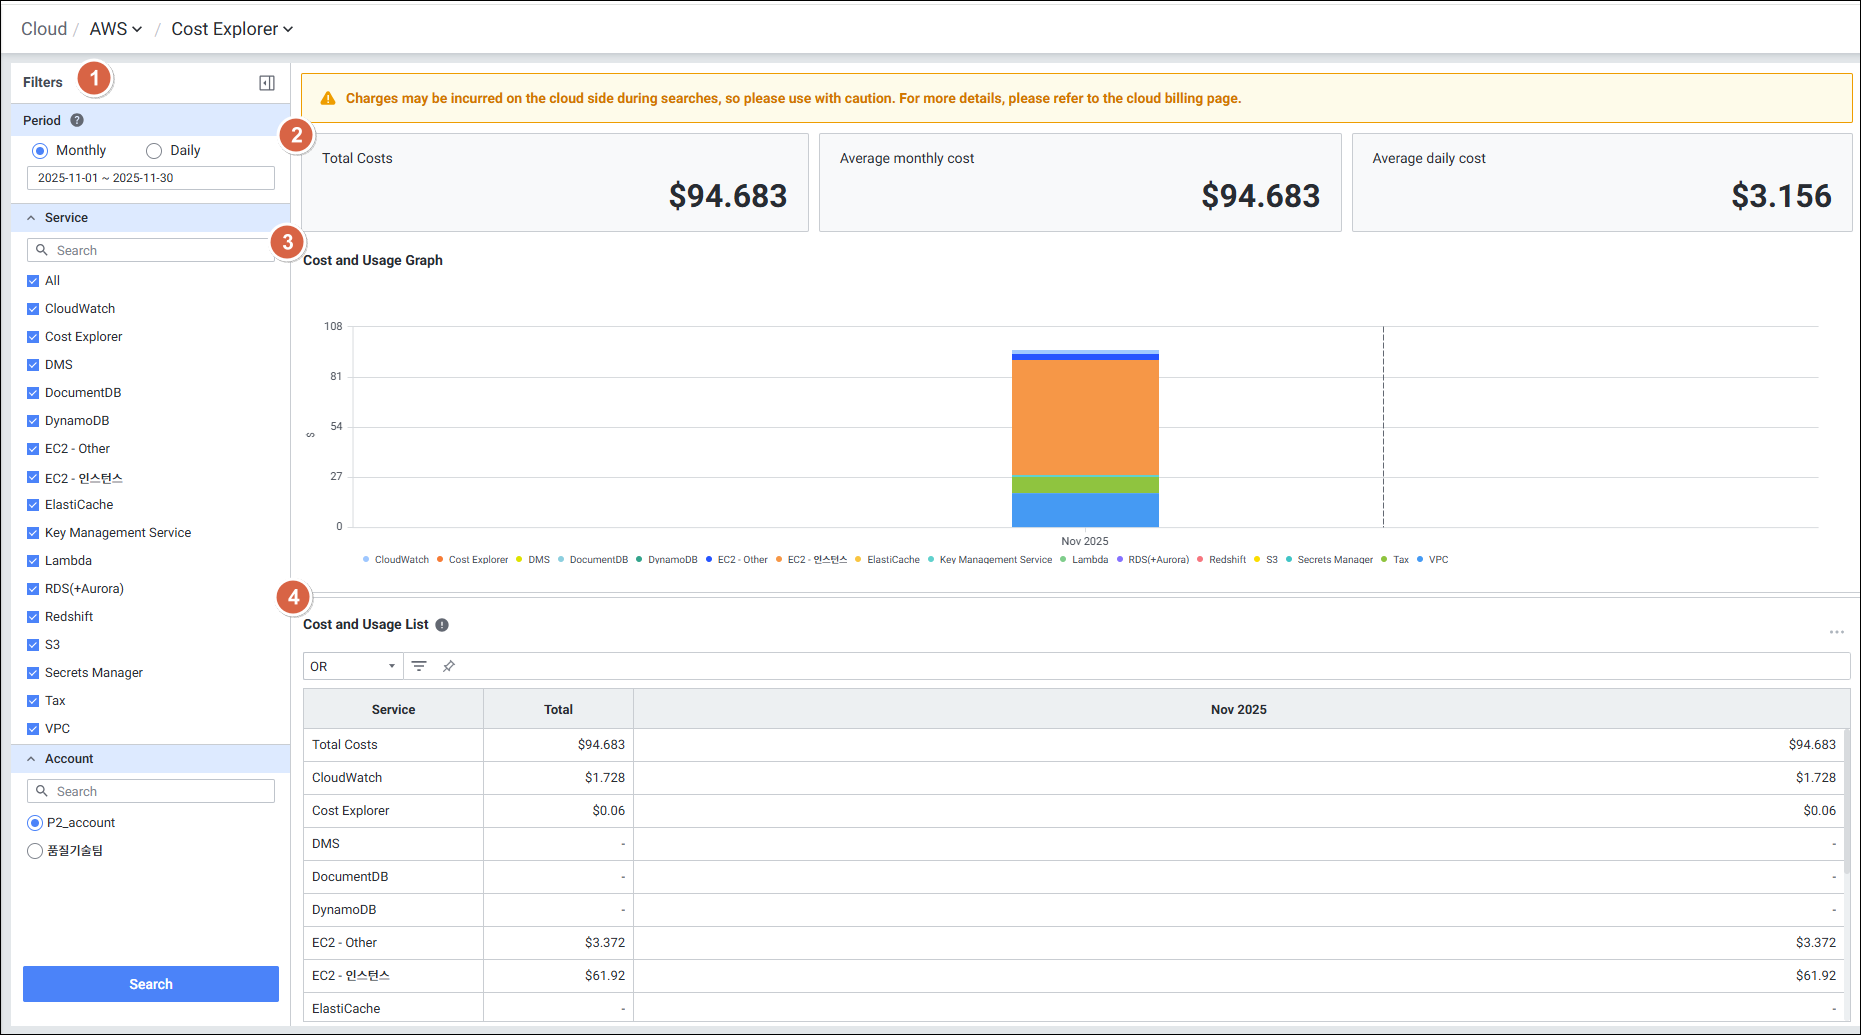Viewport: 1861px width, 1035px height.
Task: Click the warning triangle icon in banner
Action: tap(327, 98)
